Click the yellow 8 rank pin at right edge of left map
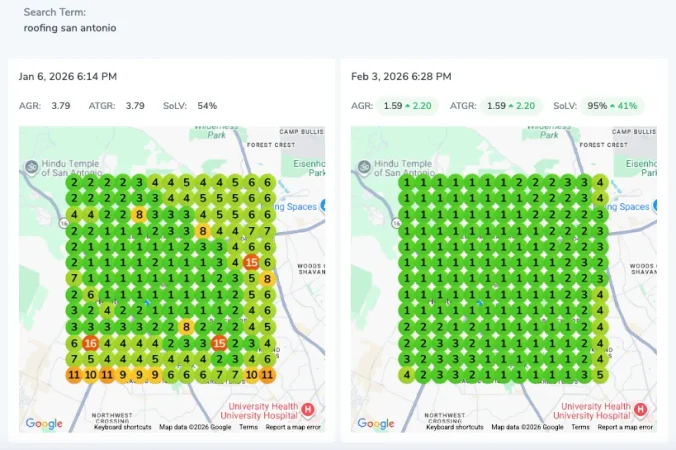The height and width of the screenshot is (450, 676). point(267,279)
